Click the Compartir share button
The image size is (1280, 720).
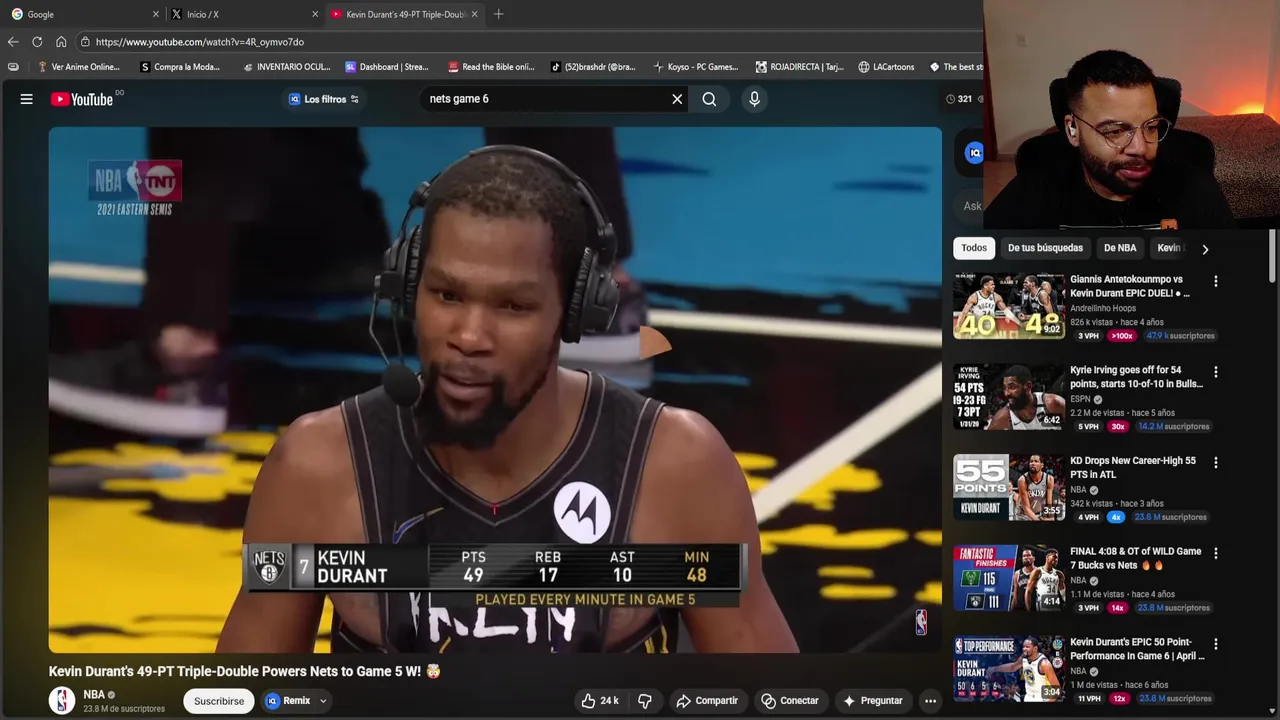(707, 701)
